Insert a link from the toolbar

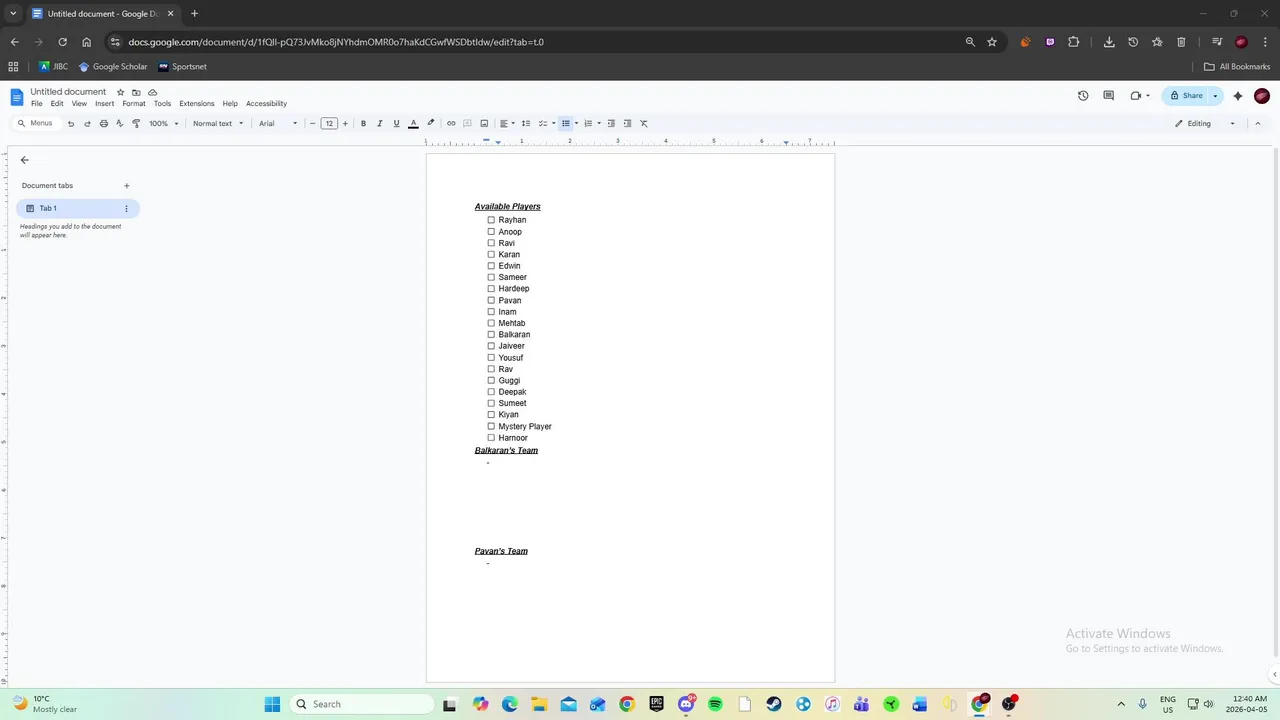click(x=451, y=124)
